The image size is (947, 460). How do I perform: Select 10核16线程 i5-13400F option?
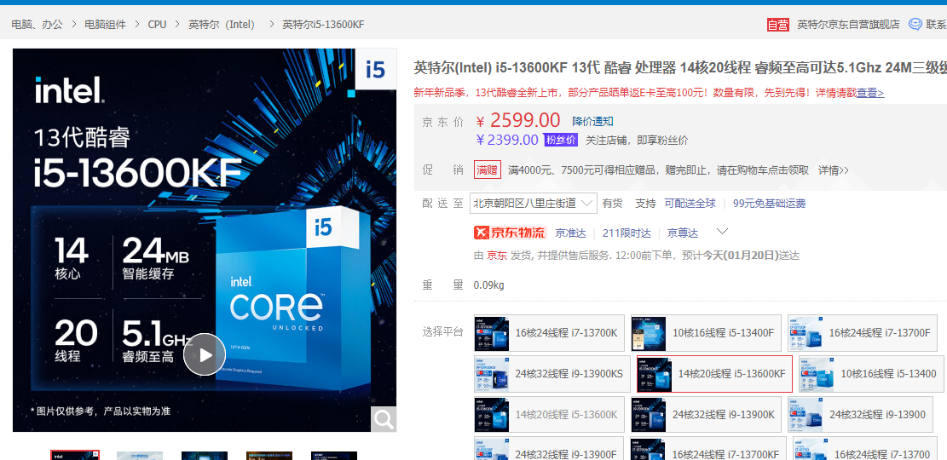point(706,333)
